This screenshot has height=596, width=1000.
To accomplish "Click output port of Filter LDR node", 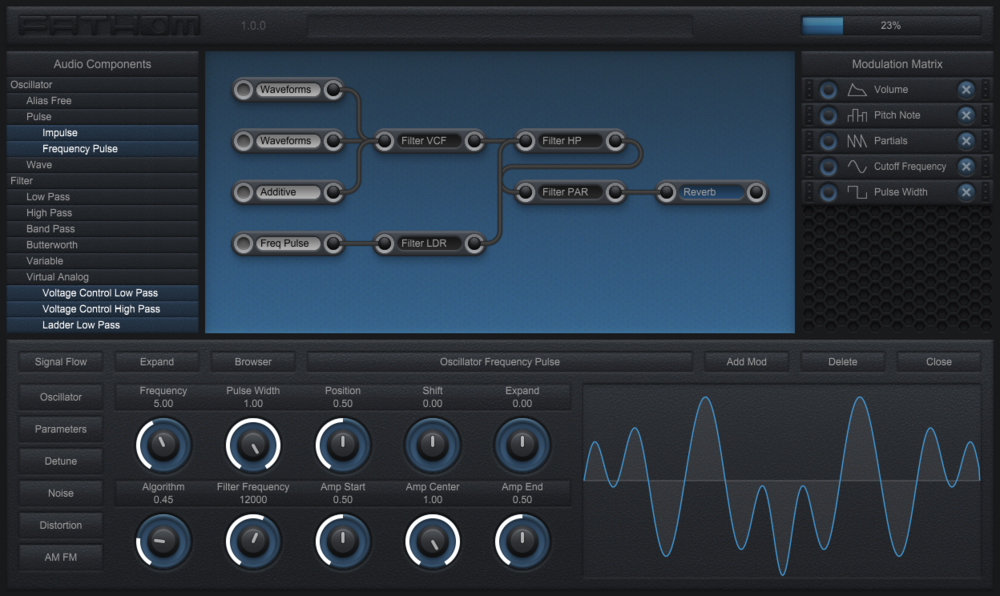I will click(x=474, y=243).
